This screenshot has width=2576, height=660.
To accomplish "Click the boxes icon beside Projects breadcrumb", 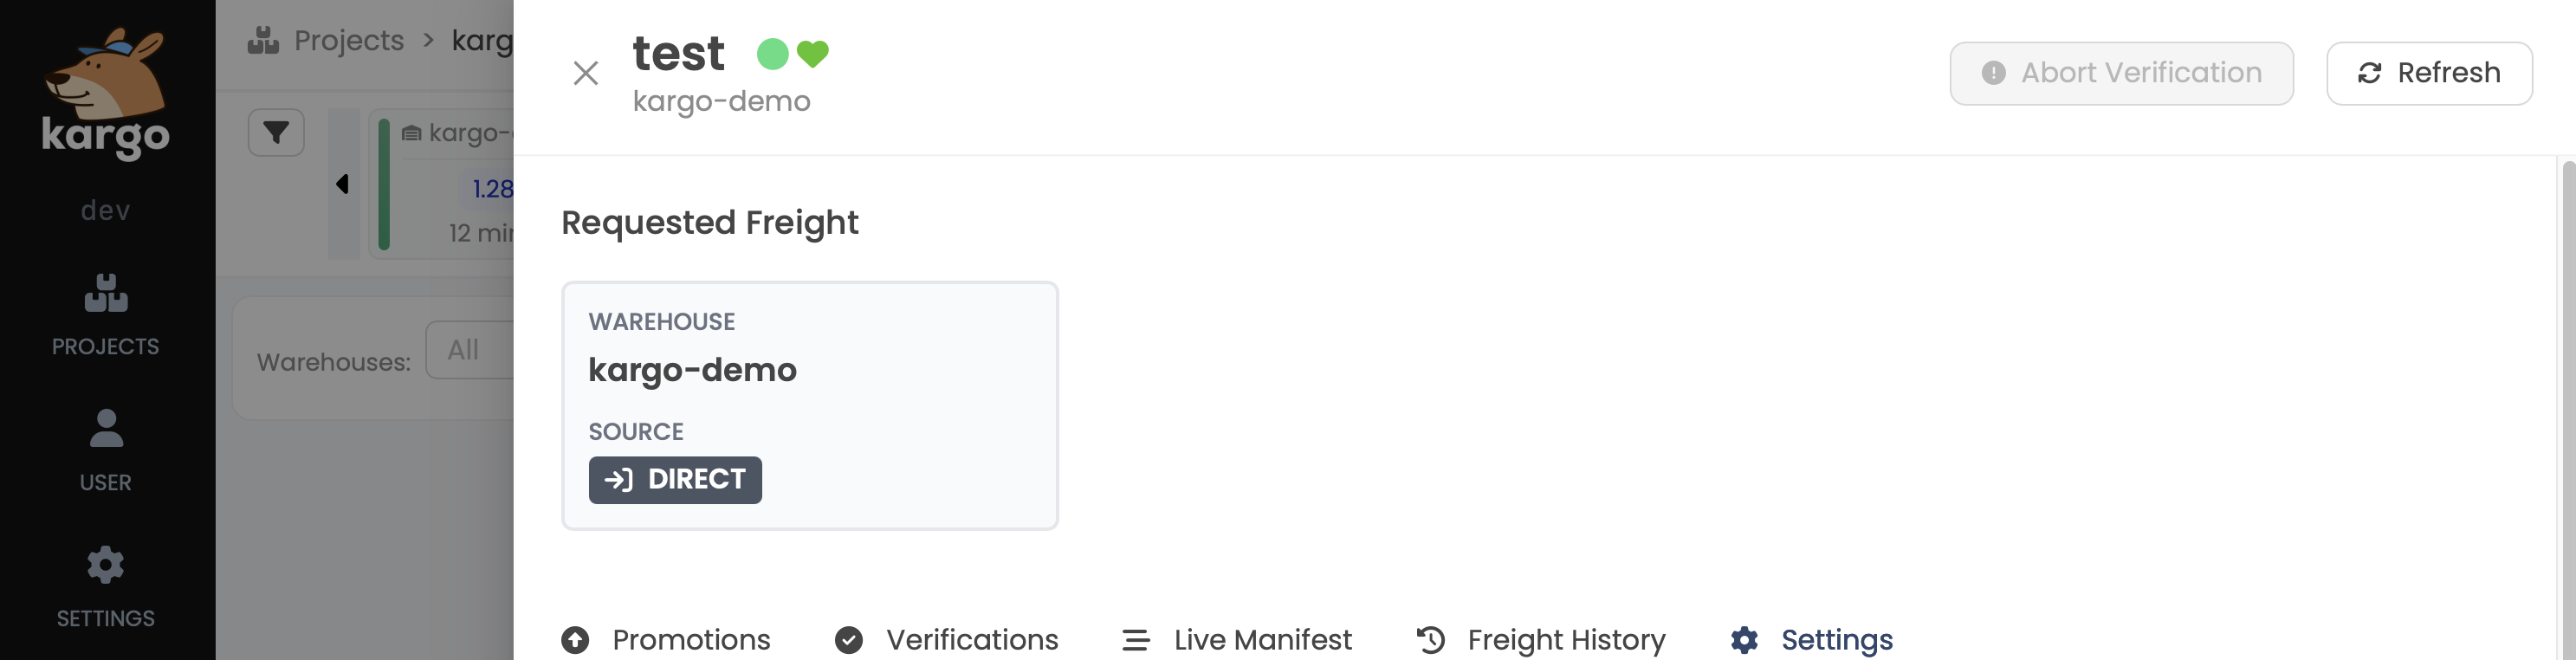I will (263, 41).
